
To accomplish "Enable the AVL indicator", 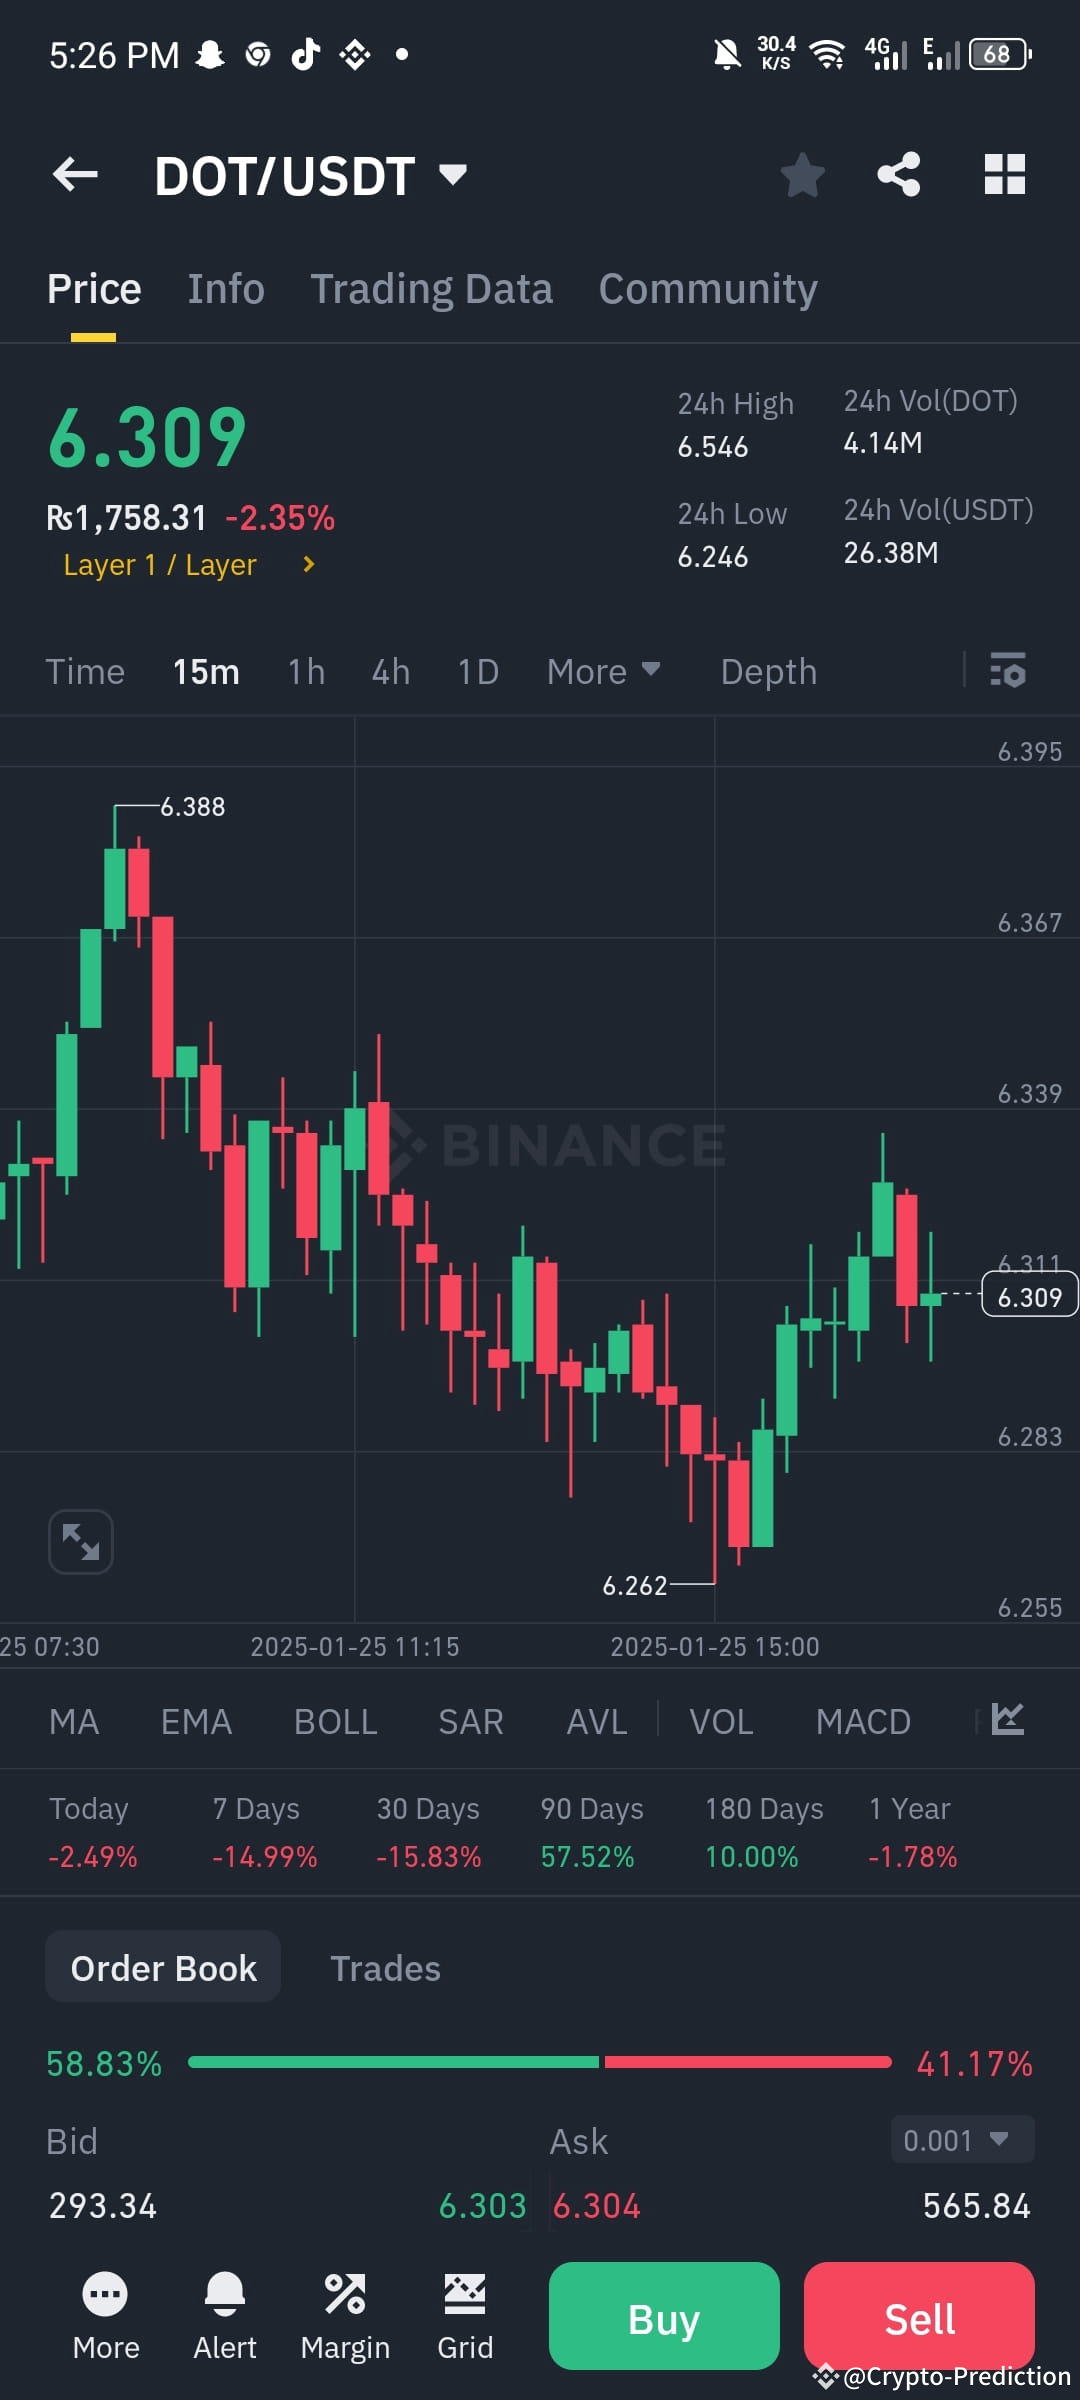I will pos(597,1722).
